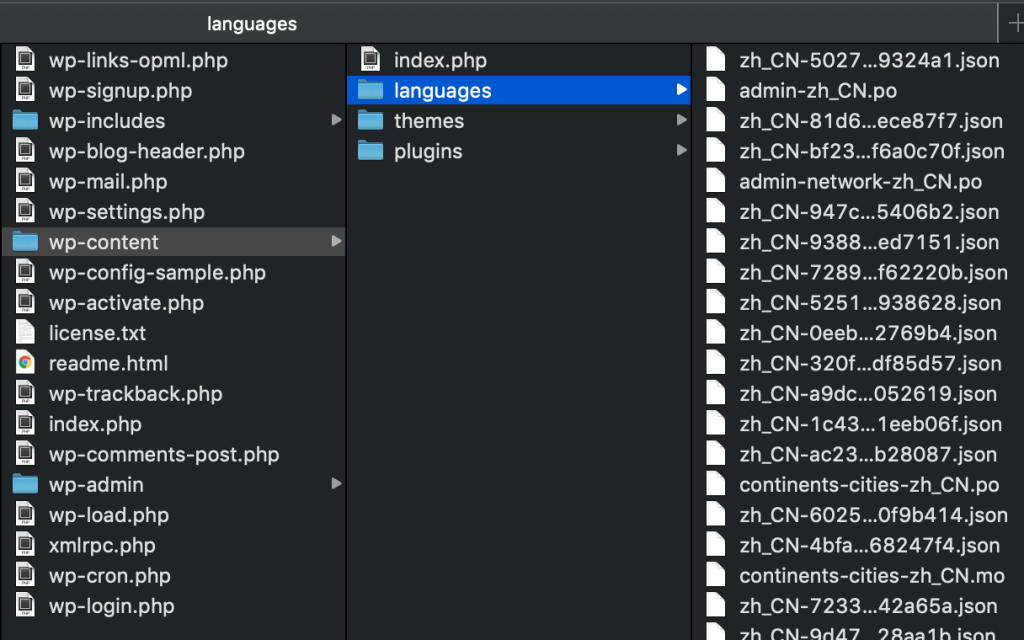Expand the themes folder arrow

[681, 120]
